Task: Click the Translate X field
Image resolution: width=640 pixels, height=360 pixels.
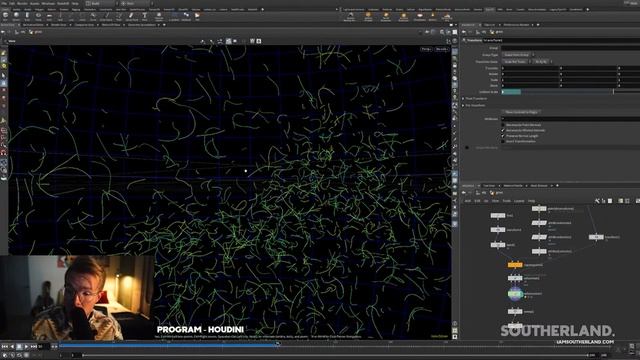Action: pos(530,68)
